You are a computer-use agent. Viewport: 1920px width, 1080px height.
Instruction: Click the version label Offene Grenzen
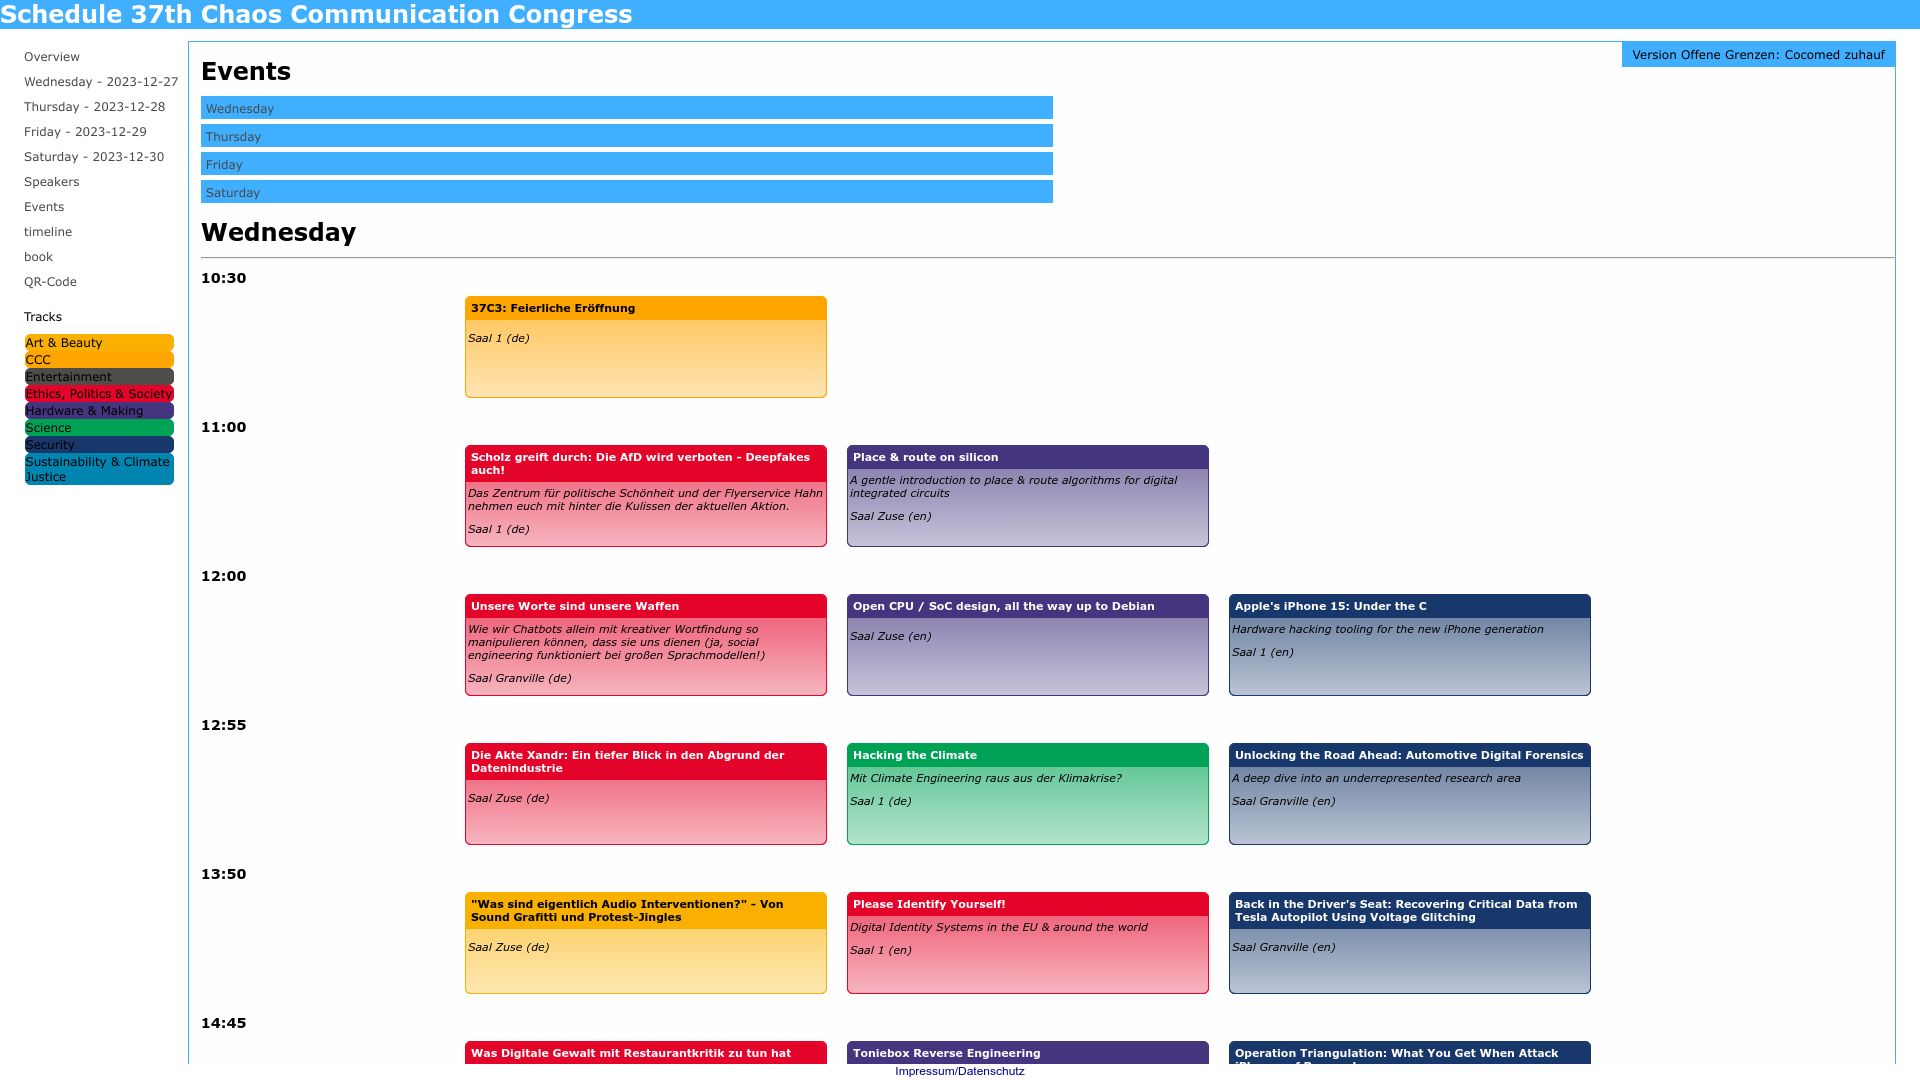pyautogui.click(x=1758, y=55)
